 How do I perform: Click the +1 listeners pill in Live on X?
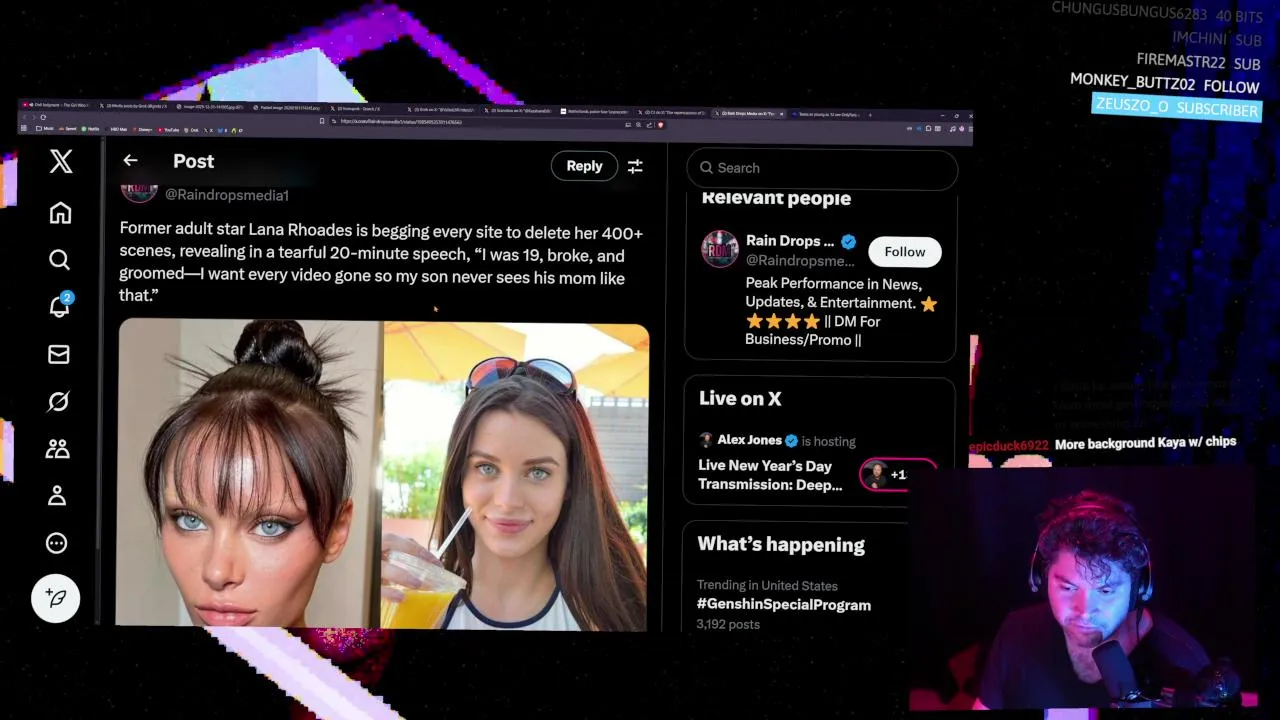tap(898, 475)
